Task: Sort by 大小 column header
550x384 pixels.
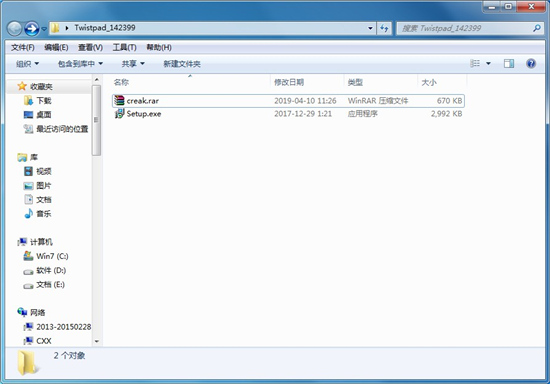Action: click(429, 82)
